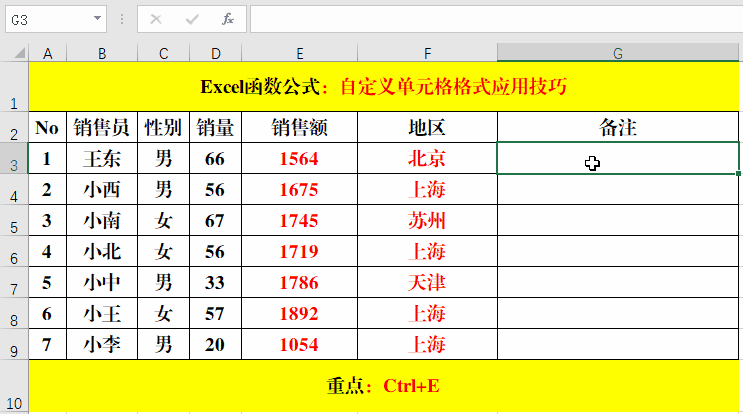This screenshot has width=743, height=414.
Task: Select quantity cell '67'
Action: (x=216, y=220)
